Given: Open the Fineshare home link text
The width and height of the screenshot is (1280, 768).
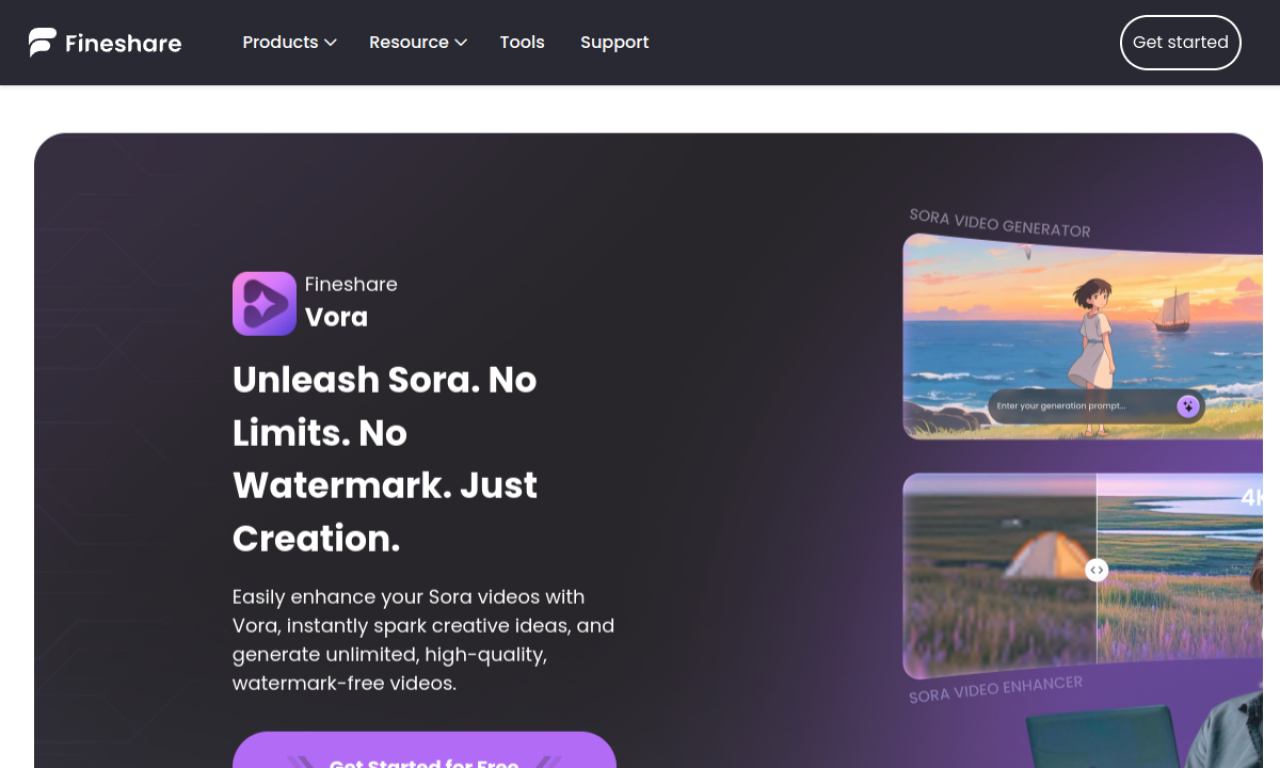Looking at the screenshot, I should tap(123, 43).
